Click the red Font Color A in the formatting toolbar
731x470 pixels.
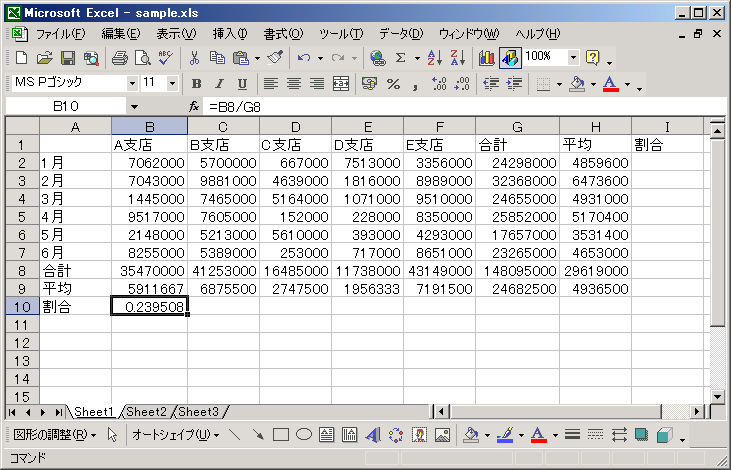(x=610, y=84)
